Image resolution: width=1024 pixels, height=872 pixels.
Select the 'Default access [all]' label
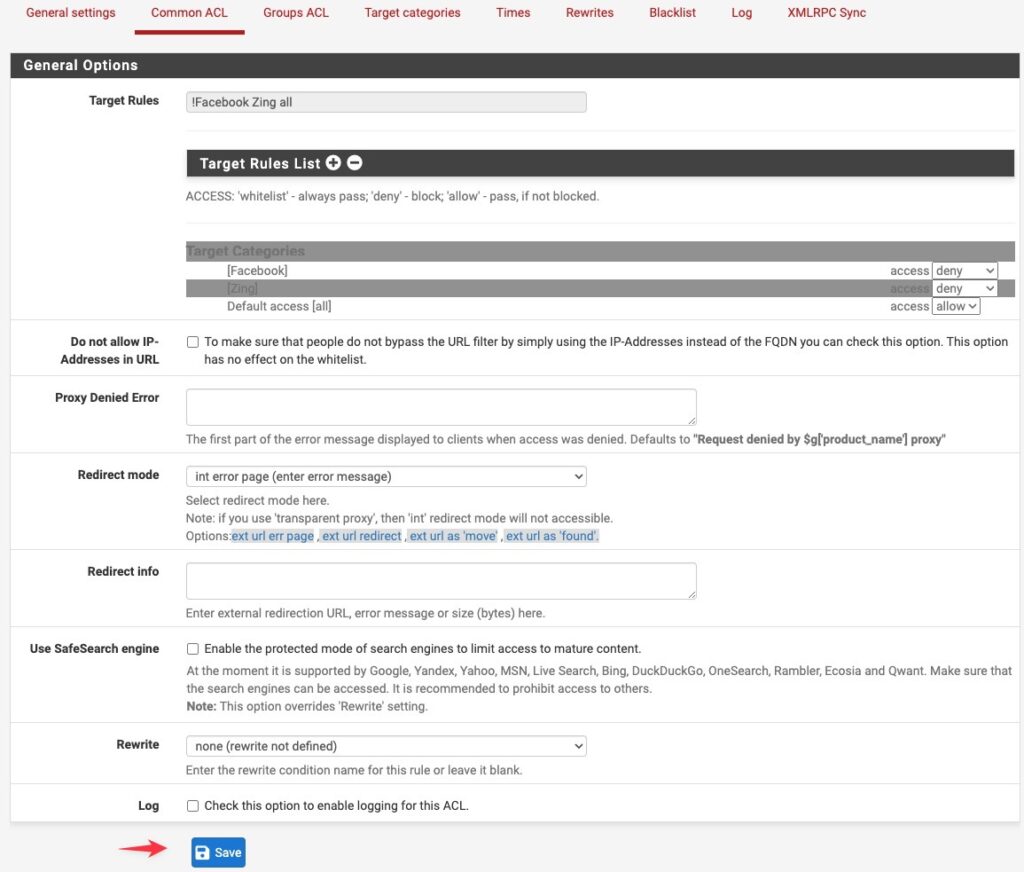279,306
